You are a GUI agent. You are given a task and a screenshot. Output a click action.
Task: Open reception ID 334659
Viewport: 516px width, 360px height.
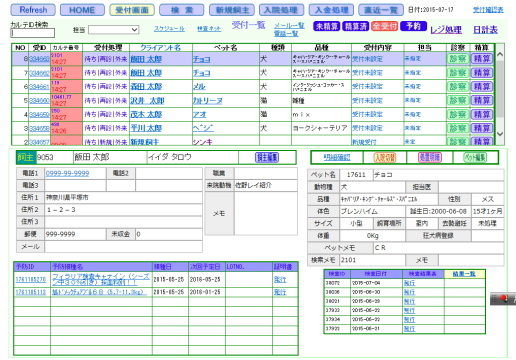point(39,114)
